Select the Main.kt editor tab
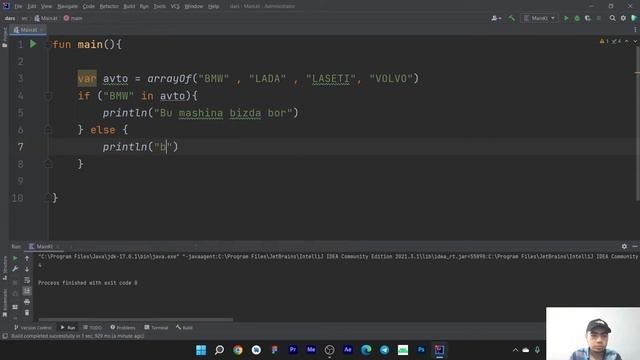 28,30
